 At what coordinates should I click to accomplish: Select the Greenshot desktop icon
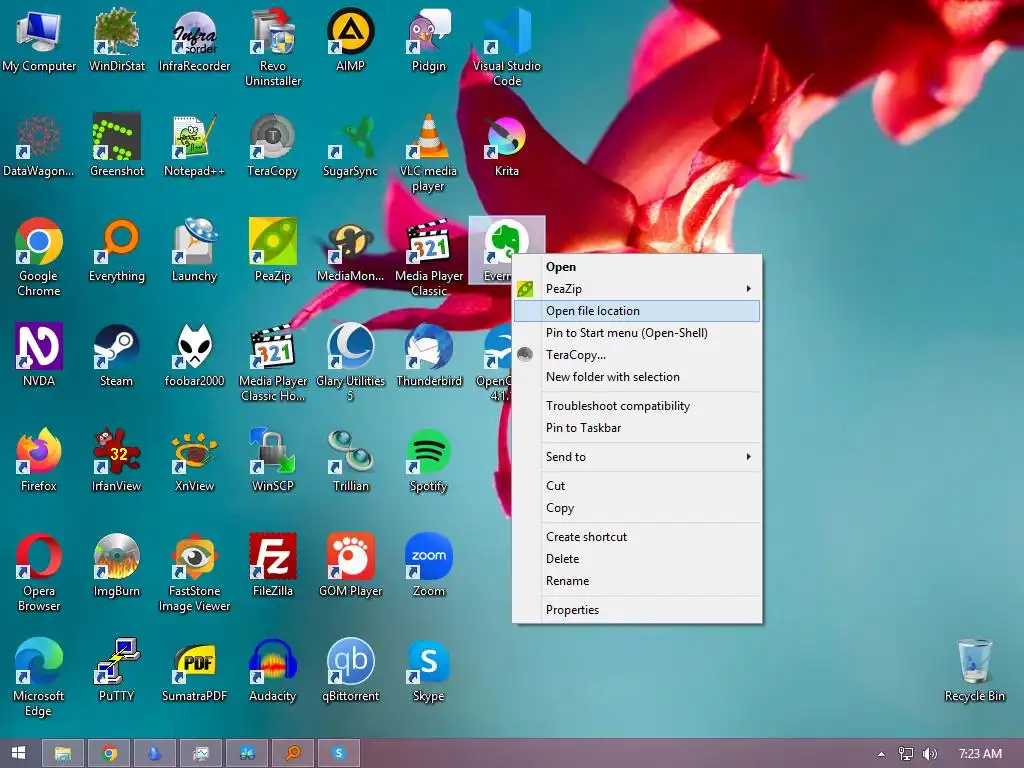click(116, 145)
